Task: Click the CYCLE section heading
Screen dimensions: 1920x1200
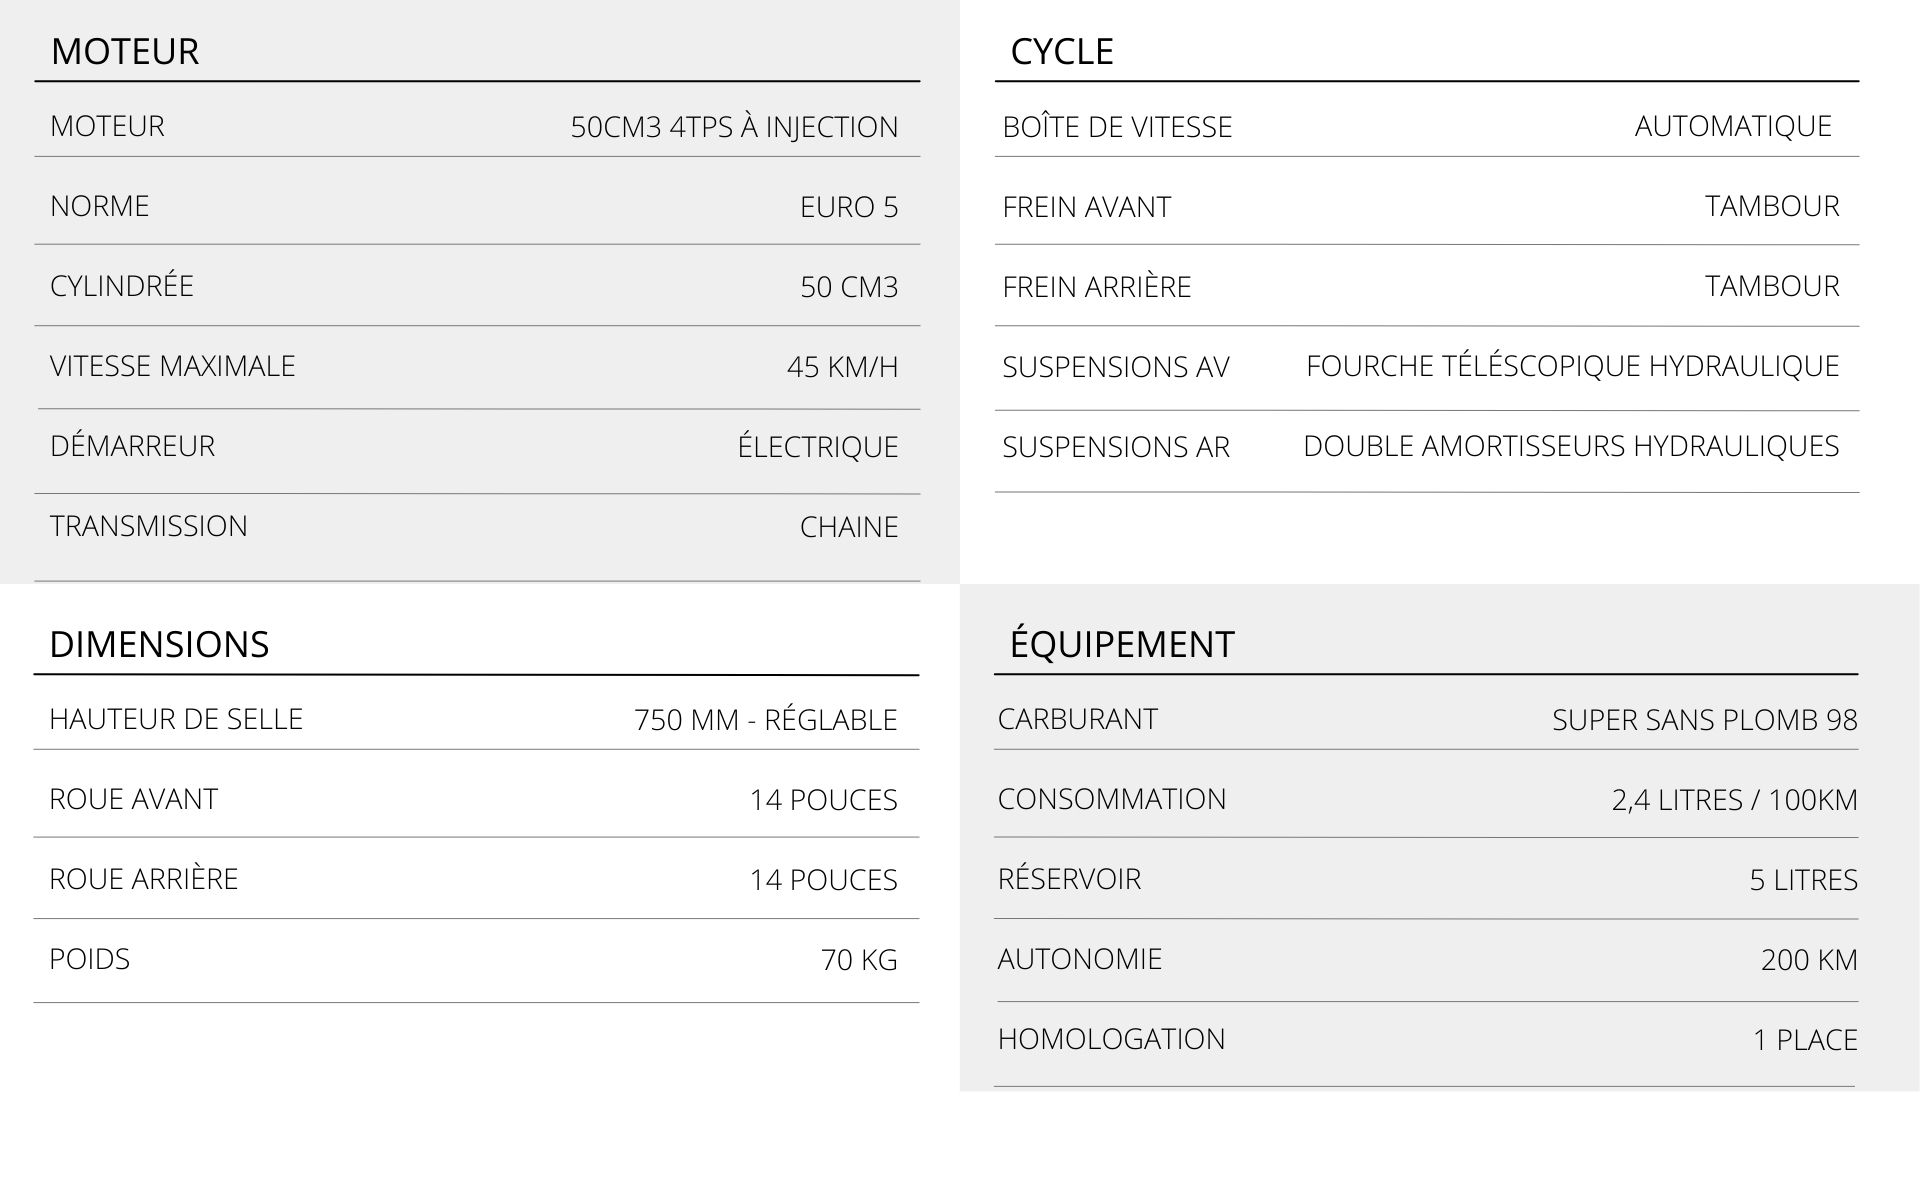Action: pos(1061,51)
